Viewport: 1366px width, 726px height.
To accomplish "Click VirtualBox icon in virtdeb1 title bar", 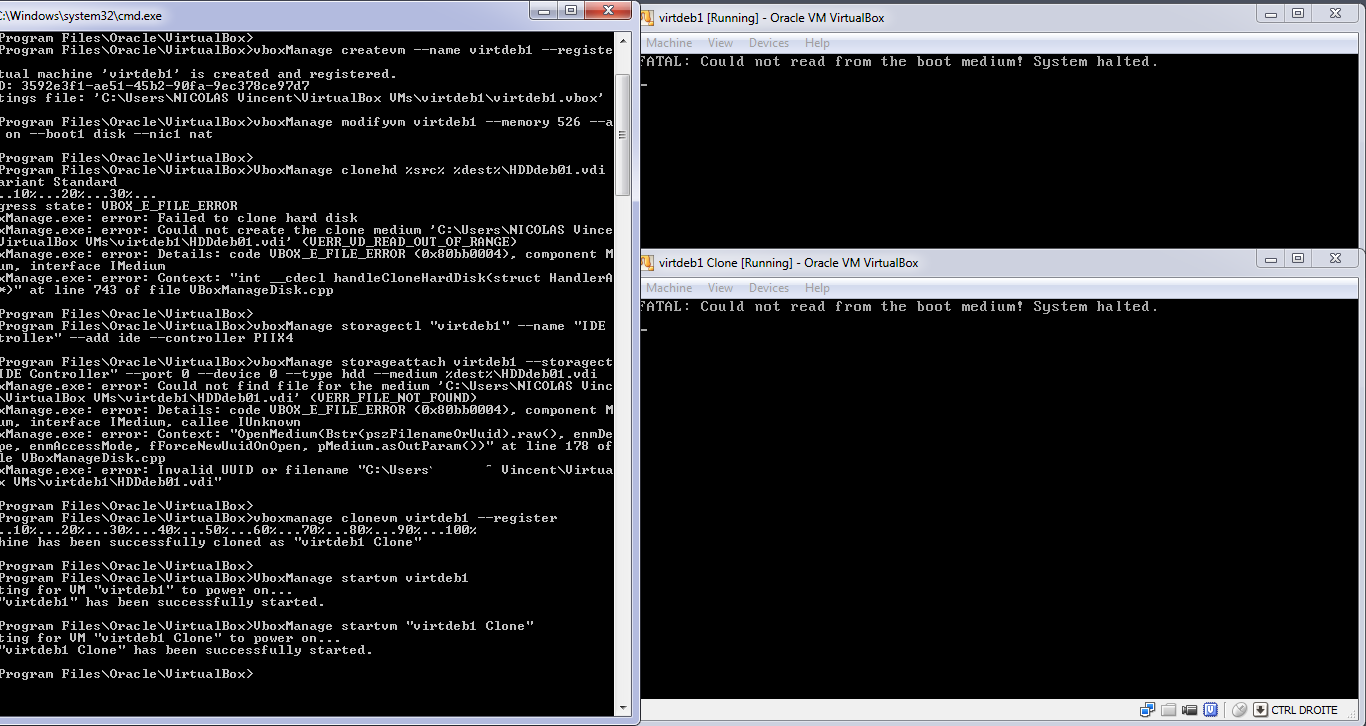I will (647, 17).
